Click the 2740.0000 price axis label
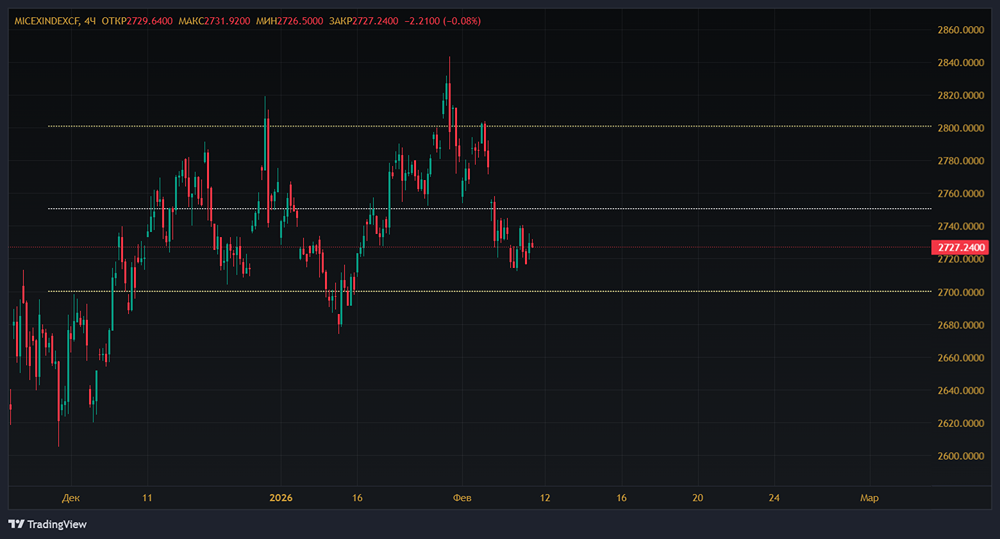Screen dimensions: 1000x539 tap(960, 226)
